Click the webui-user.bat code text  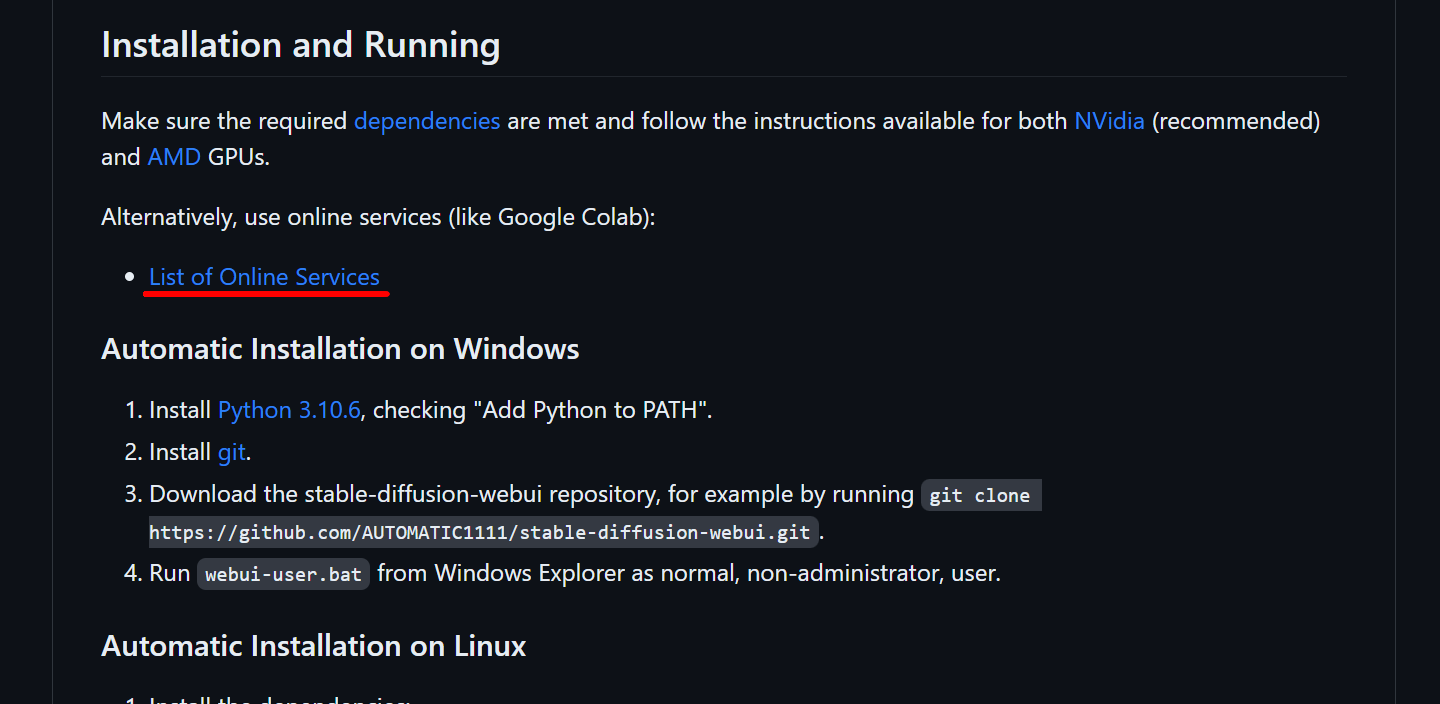283,574
